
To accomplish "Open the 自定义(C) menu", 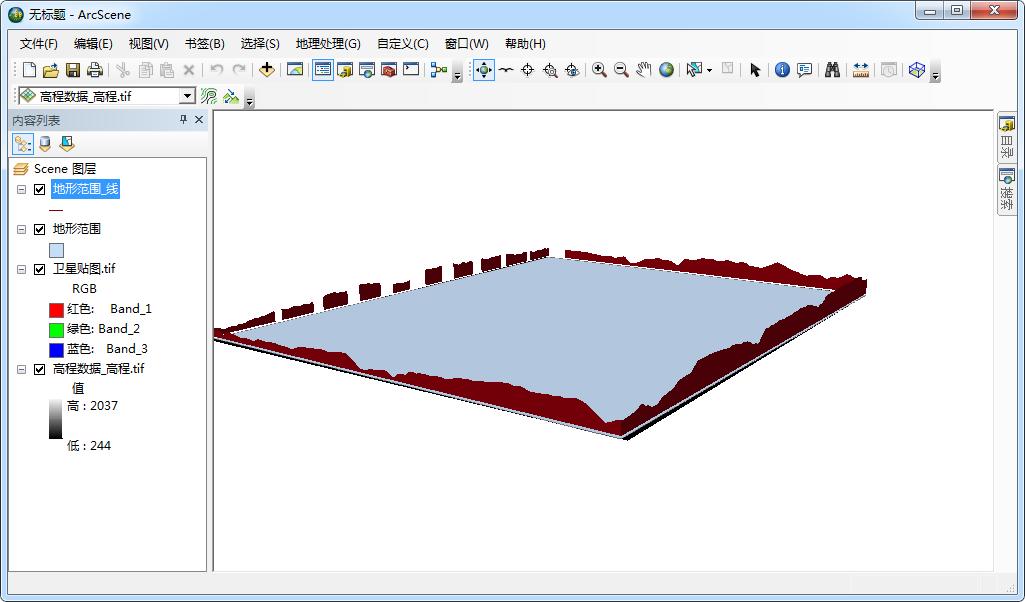I will click(402, 44).
